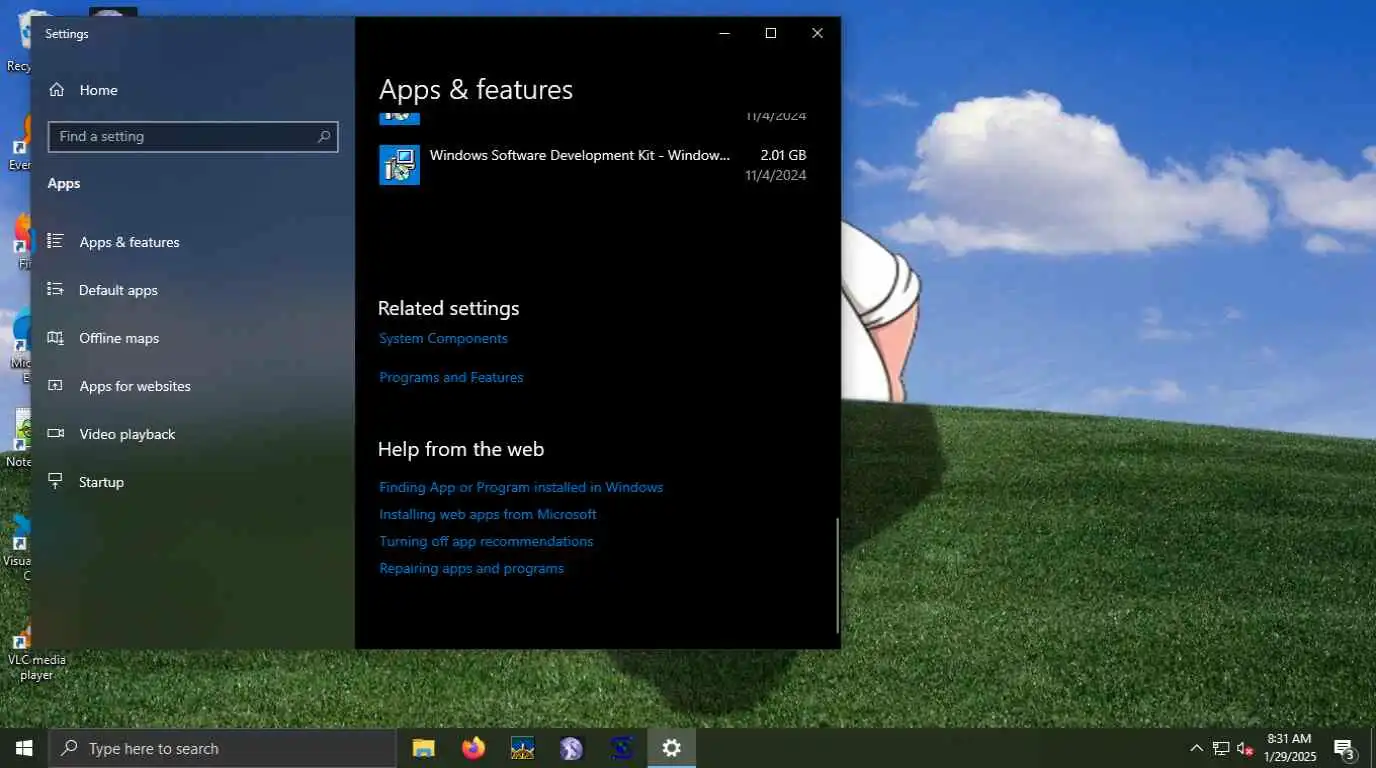Open the System Components link

point(443,338)
